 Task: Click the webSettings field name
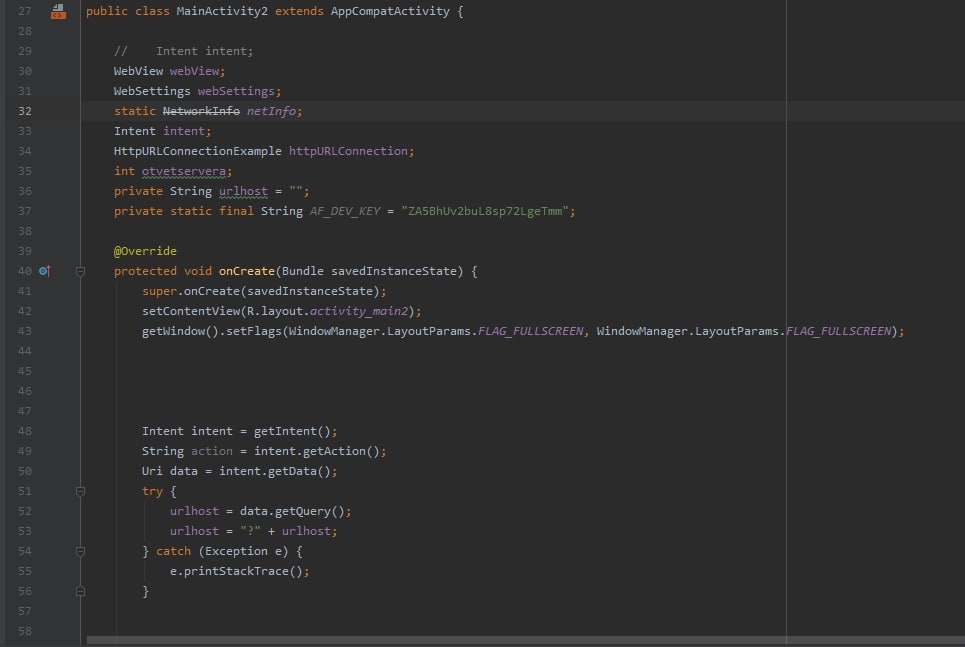coord(236,91)
